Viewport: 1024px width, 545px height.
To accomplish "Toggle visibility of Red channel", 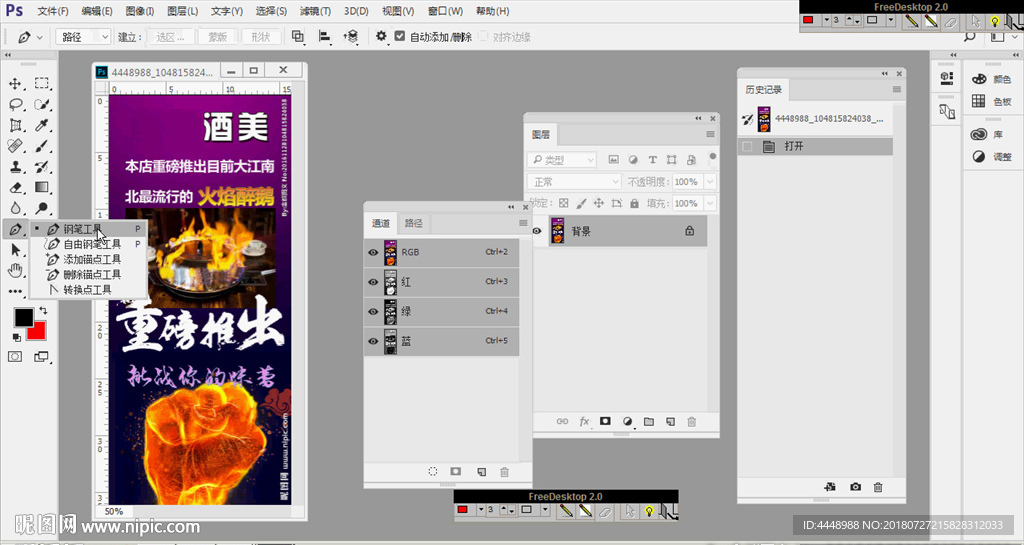I will coord(373,282).
